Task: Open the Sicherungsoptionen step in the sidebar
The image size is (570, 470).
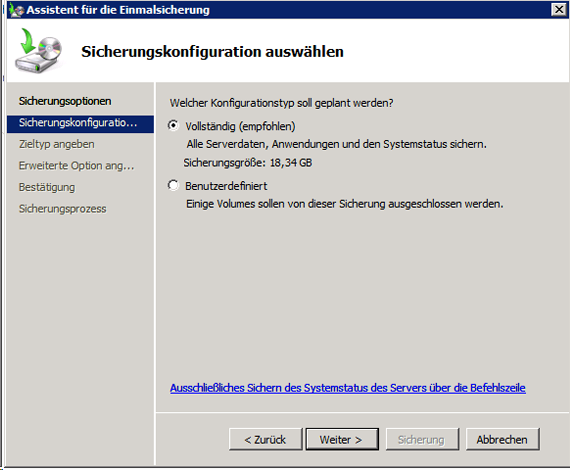Action: [x=65, y=101]
